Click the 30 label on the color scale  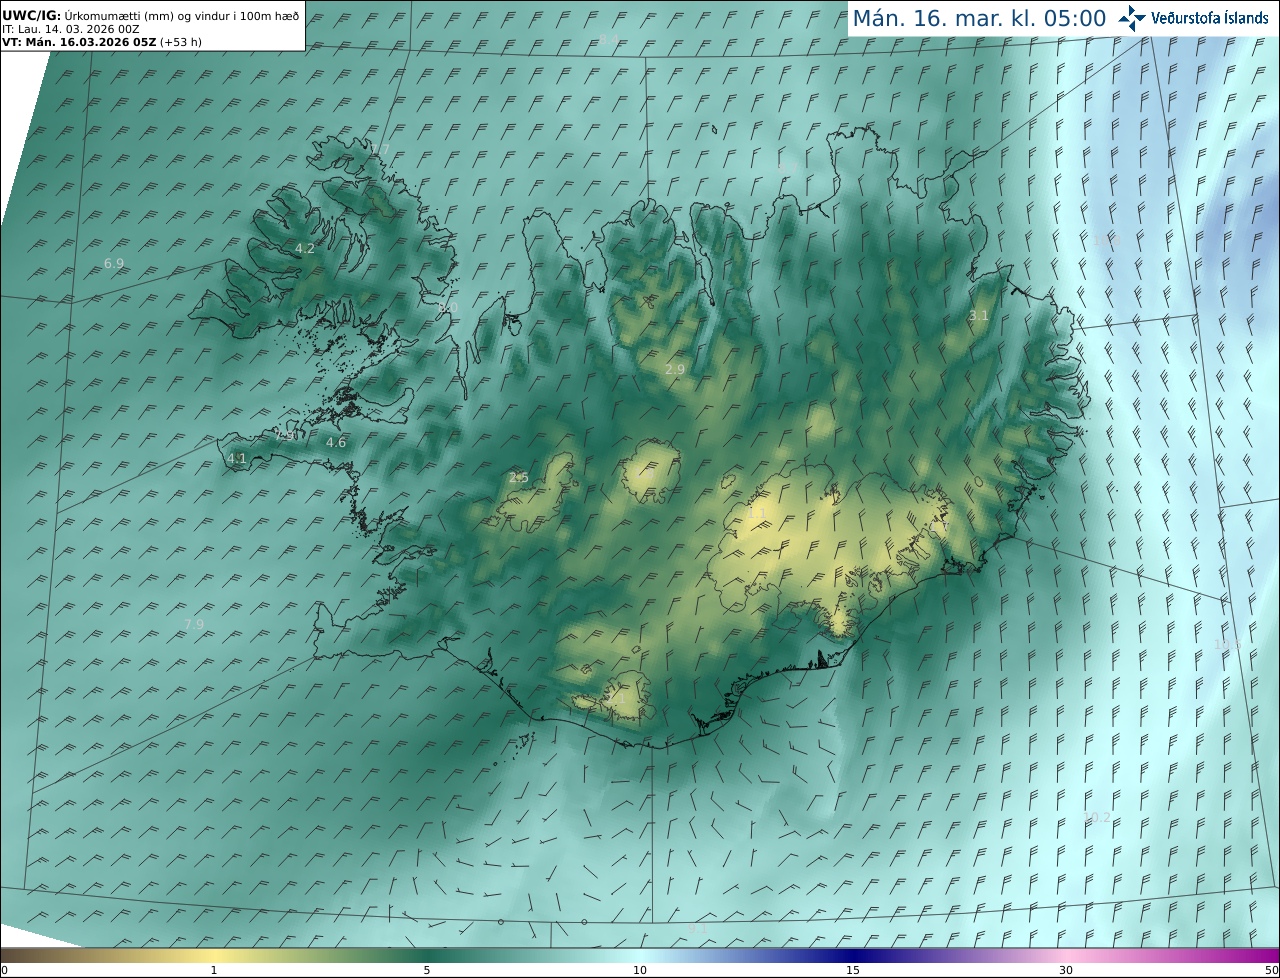(x=1066, y=970)
